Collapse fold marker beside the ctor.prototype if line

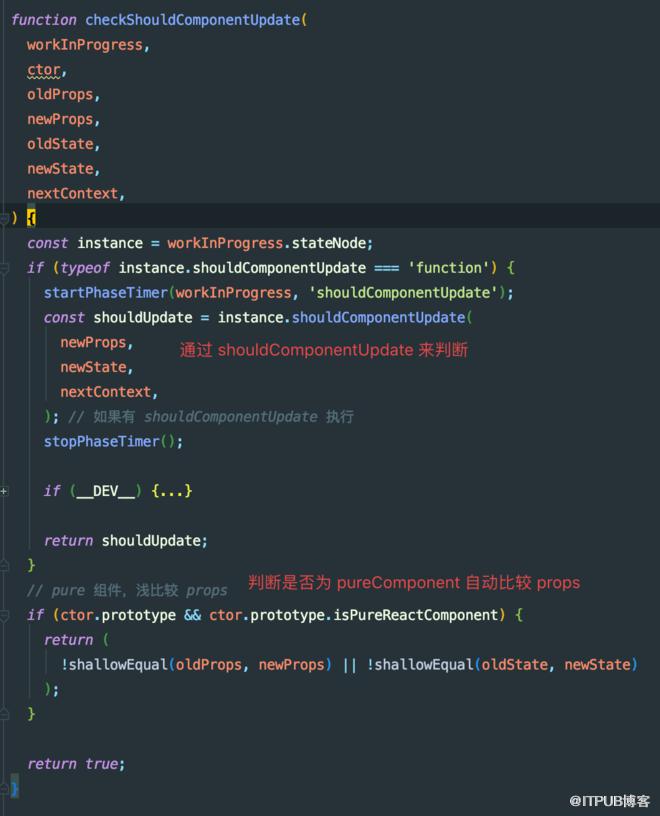4,616
